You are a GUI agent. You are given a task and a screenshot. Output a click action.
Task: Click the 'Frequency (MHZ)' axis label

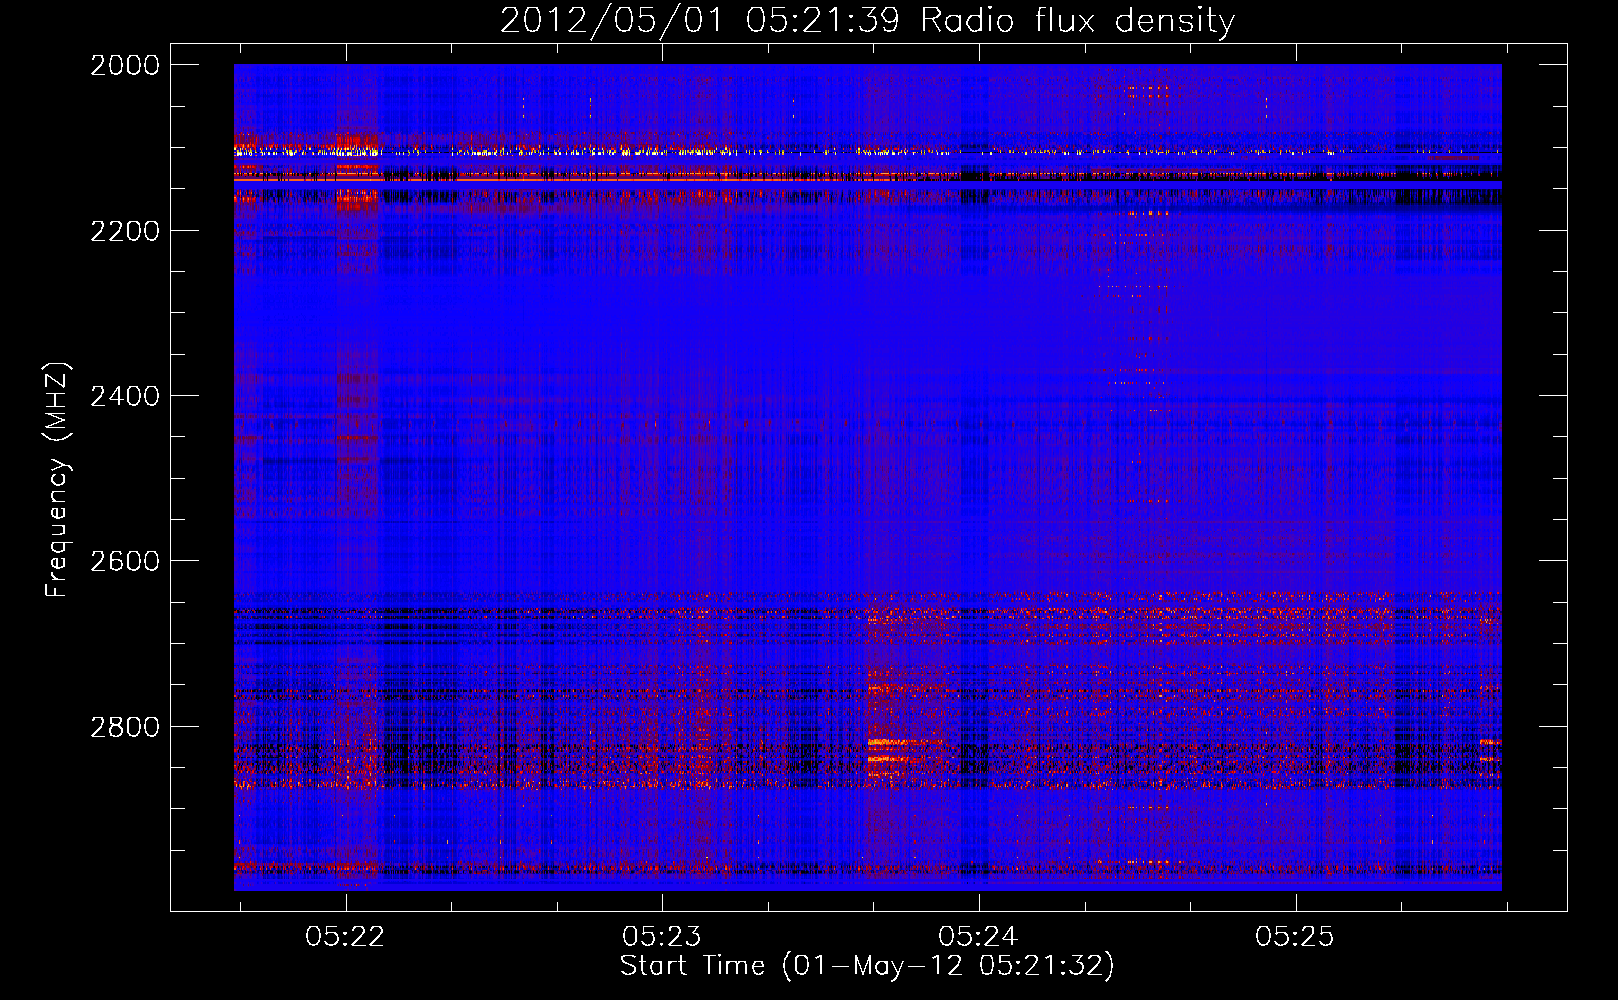tap(58, 480)
